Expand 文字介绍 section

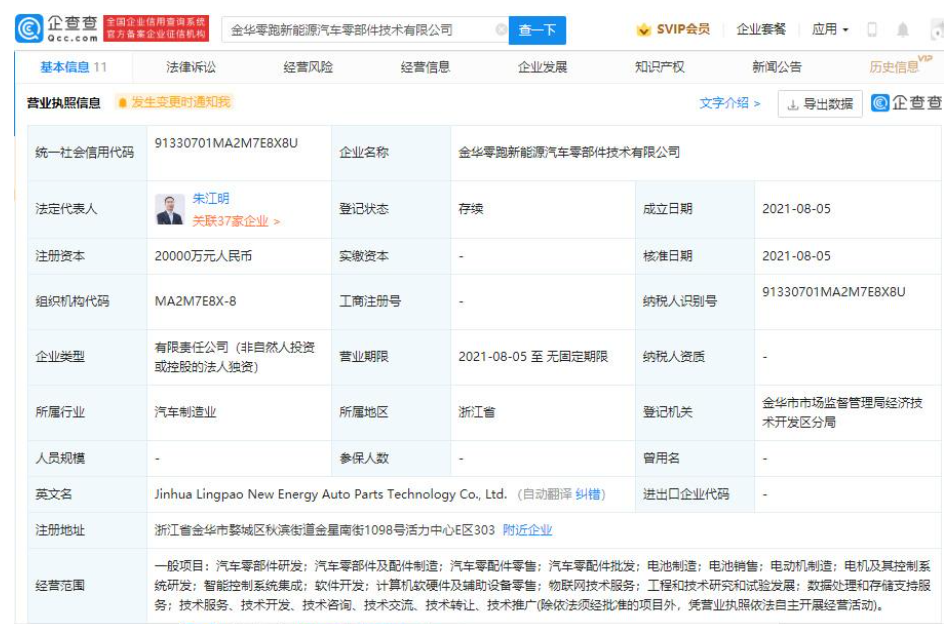[730, 103]
